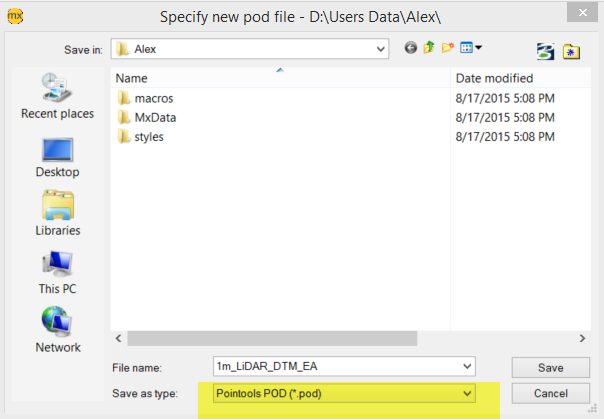Click the mx application icon in title bar
Image resolution: width=604 pixels, height=419 pixels.
[x=15, y=16]
